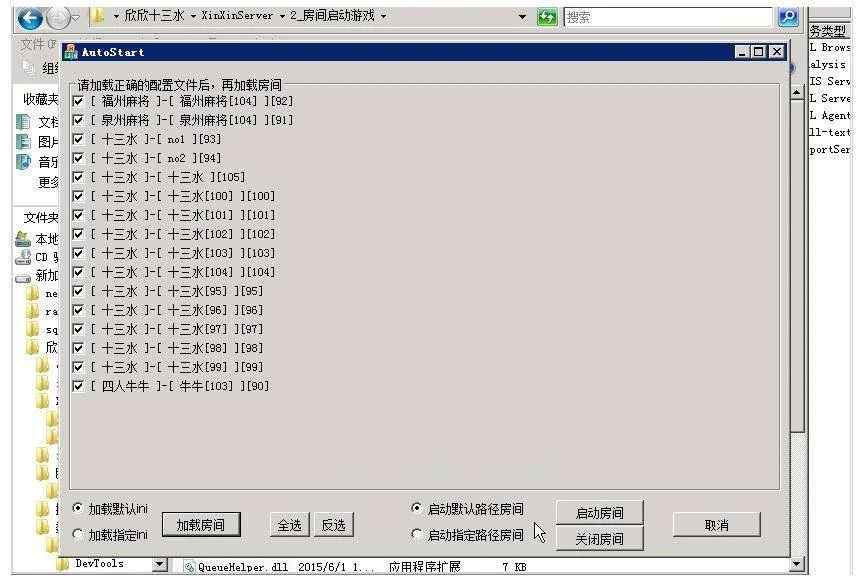This screenshot has height=584, width=860.
Task: Choose the 启动指定路径房间 radio button
Action: click(417, 535)
